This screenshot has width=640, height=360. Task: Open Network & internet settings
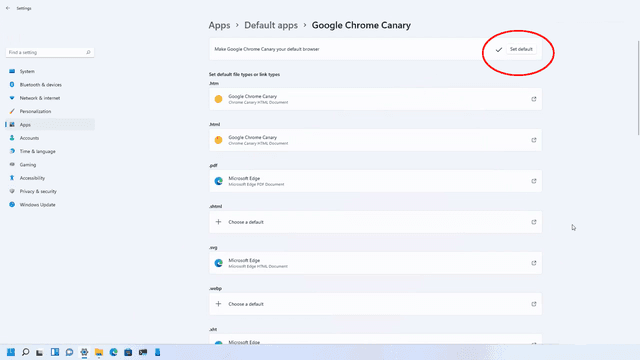(x=50, y=98)
